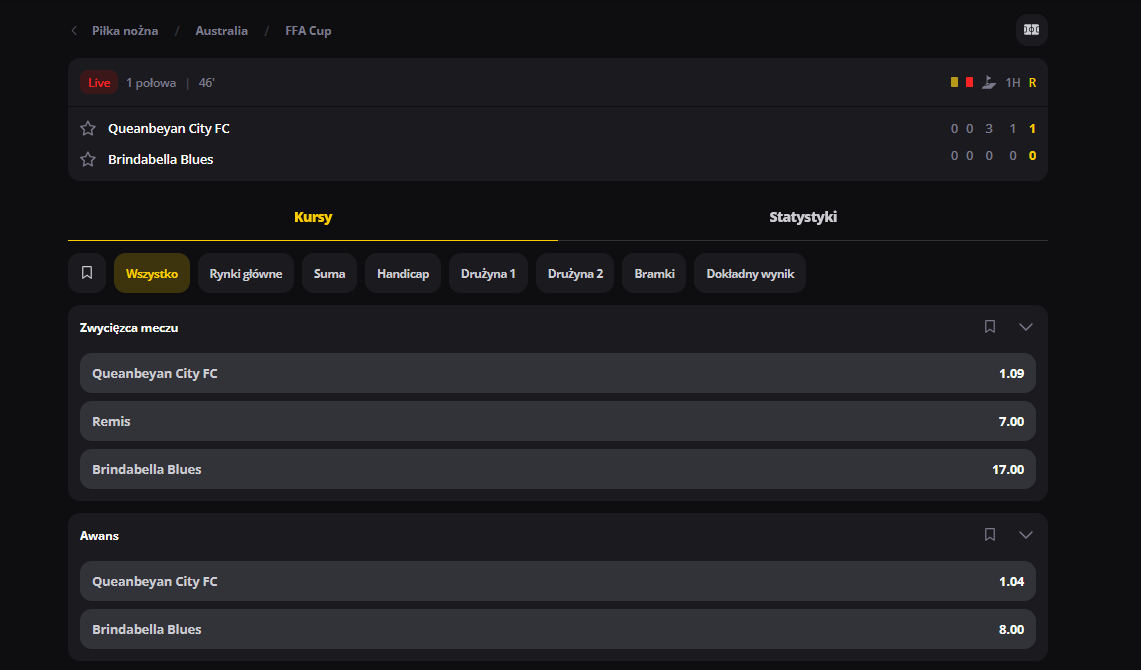Click the back arrow before Piłka nożna
Viewport: 1141px width, 670px height.
pyautogui.click(x=74, y=31)
